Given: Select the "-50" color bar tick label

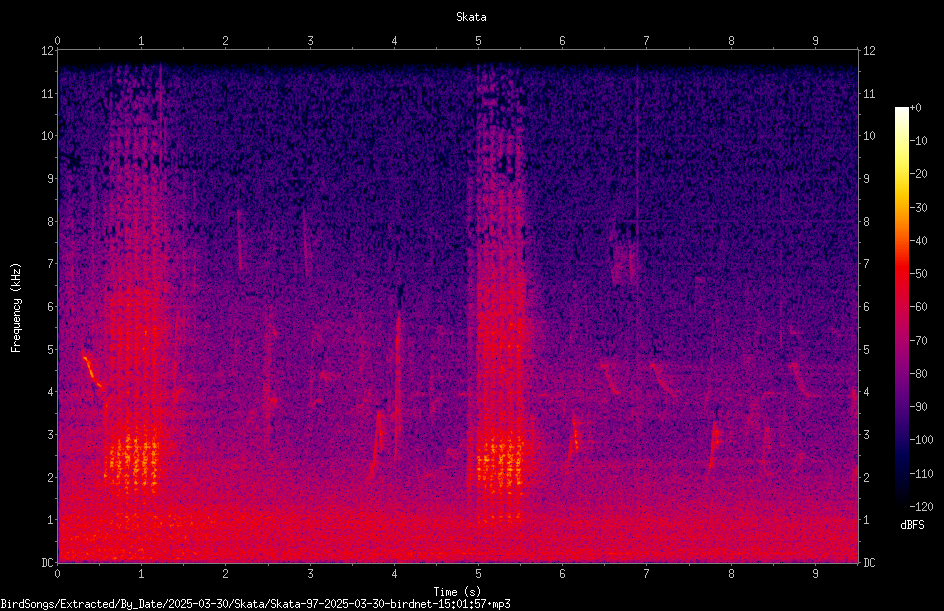Looking at the screenshot, I should [919, 274].
